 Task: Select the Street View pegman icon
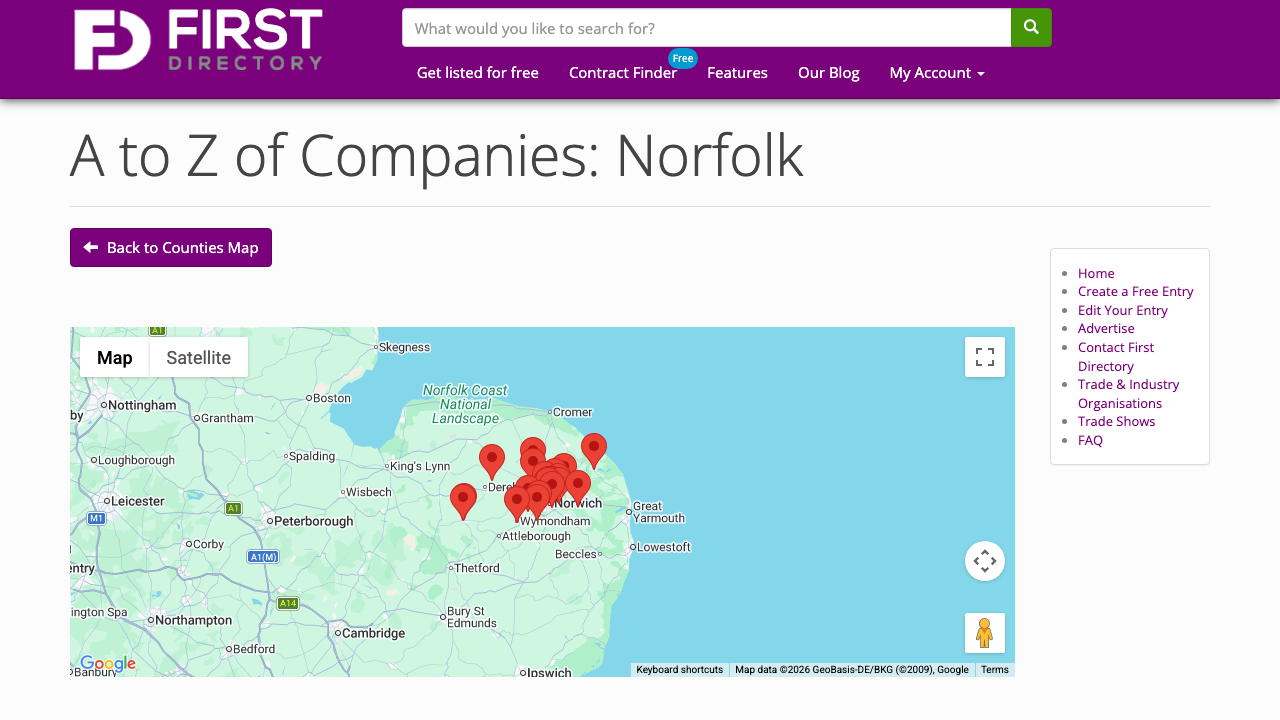coord(984,633)
